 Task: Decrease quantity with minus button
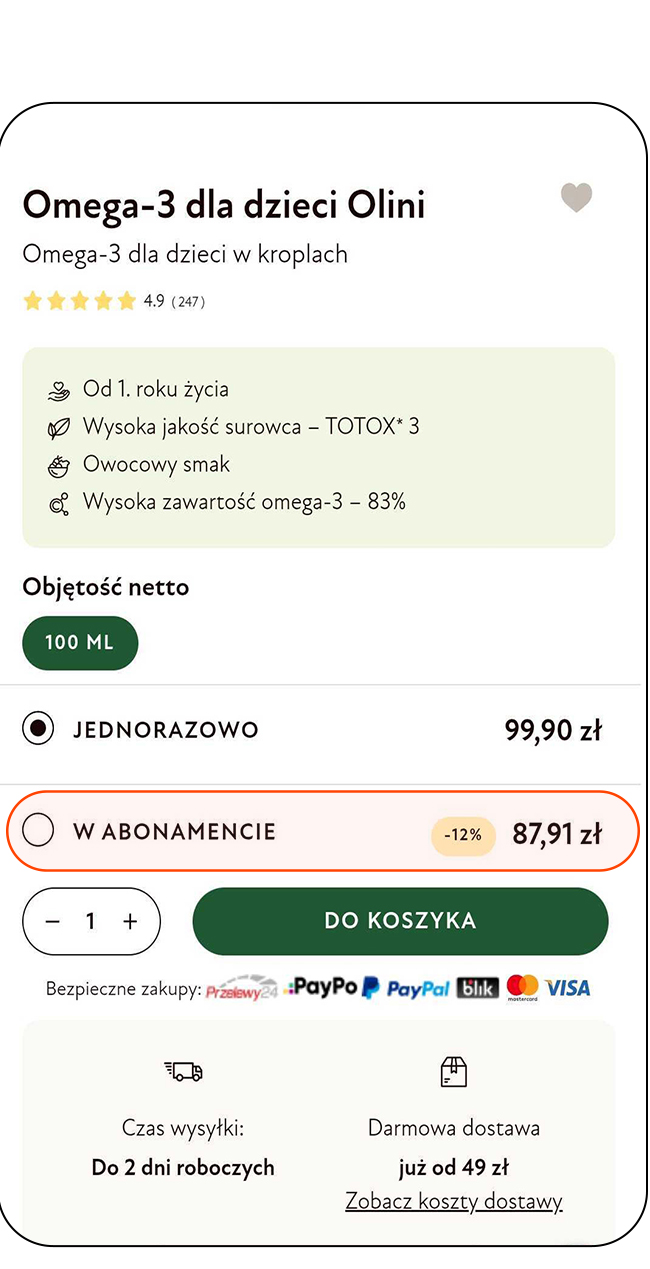(x=53, y=921)
